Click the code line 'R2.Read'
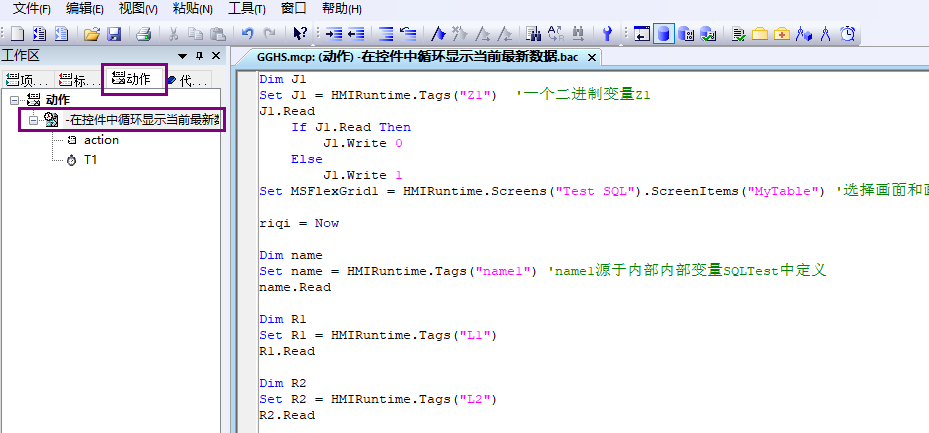Image resolution: width=929 pixels, height=433 pixels. tap(287, 415)
